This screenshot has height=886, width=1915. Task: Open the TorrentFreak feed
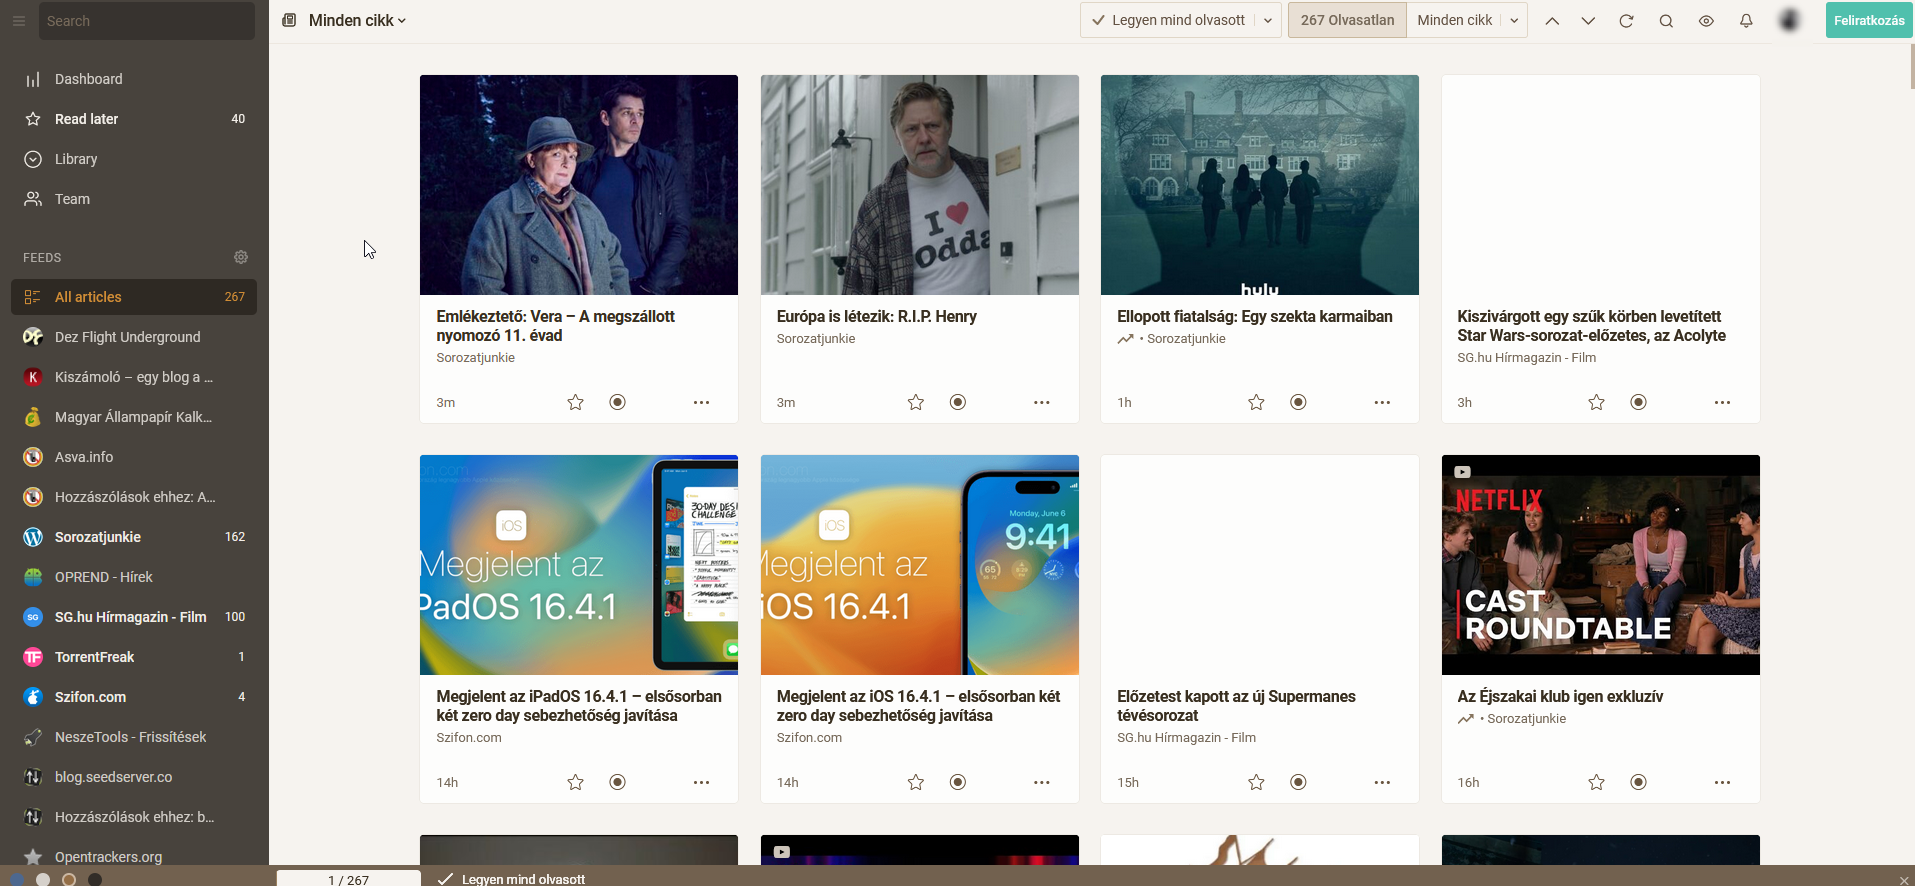coord(134,657)
